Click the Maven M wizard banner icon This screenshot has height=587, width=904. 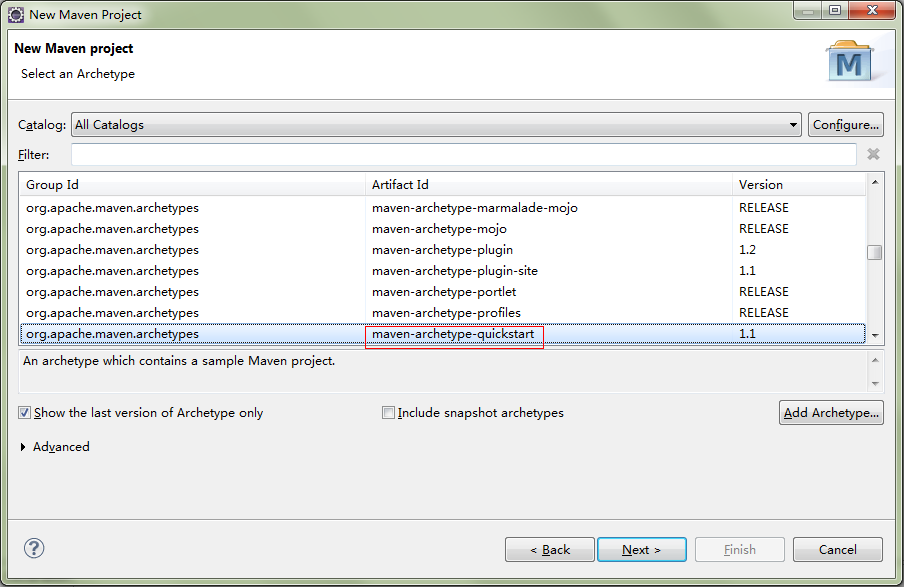(849, 62)
